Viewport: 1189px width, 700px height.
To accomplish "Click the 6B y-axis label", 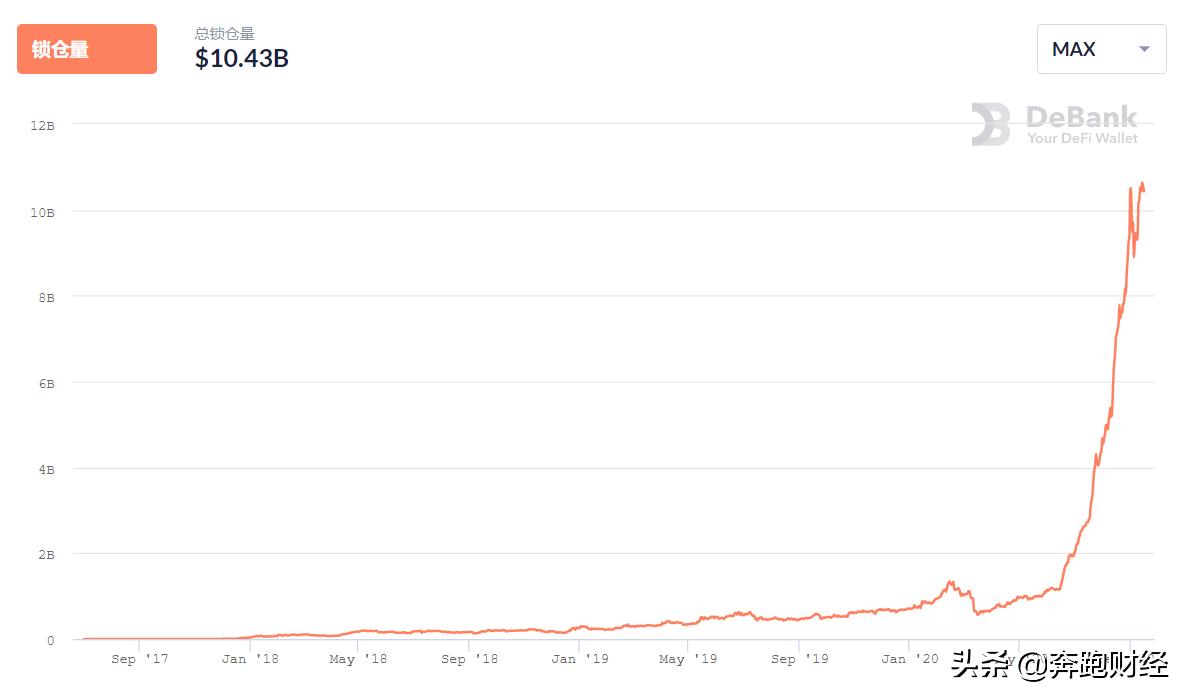I will click(x=46, y=383).
